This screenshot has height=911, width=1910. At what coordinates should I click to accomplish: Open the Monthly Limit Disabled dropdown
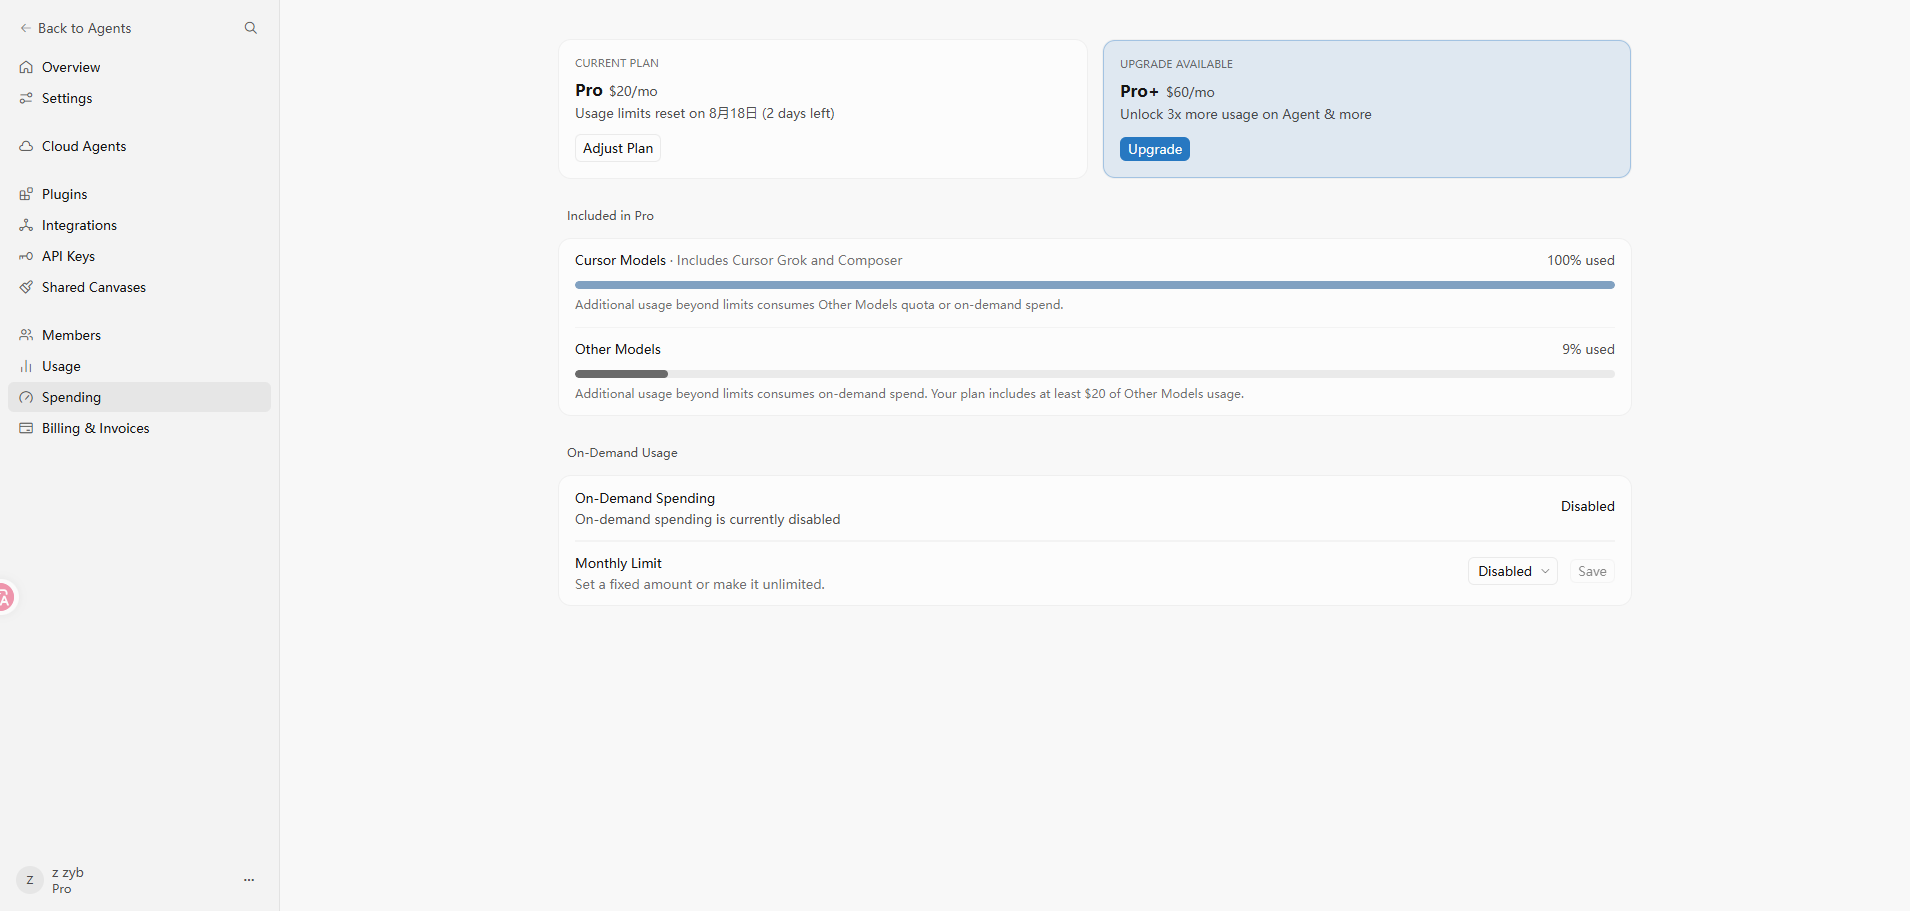[1512, 571]
